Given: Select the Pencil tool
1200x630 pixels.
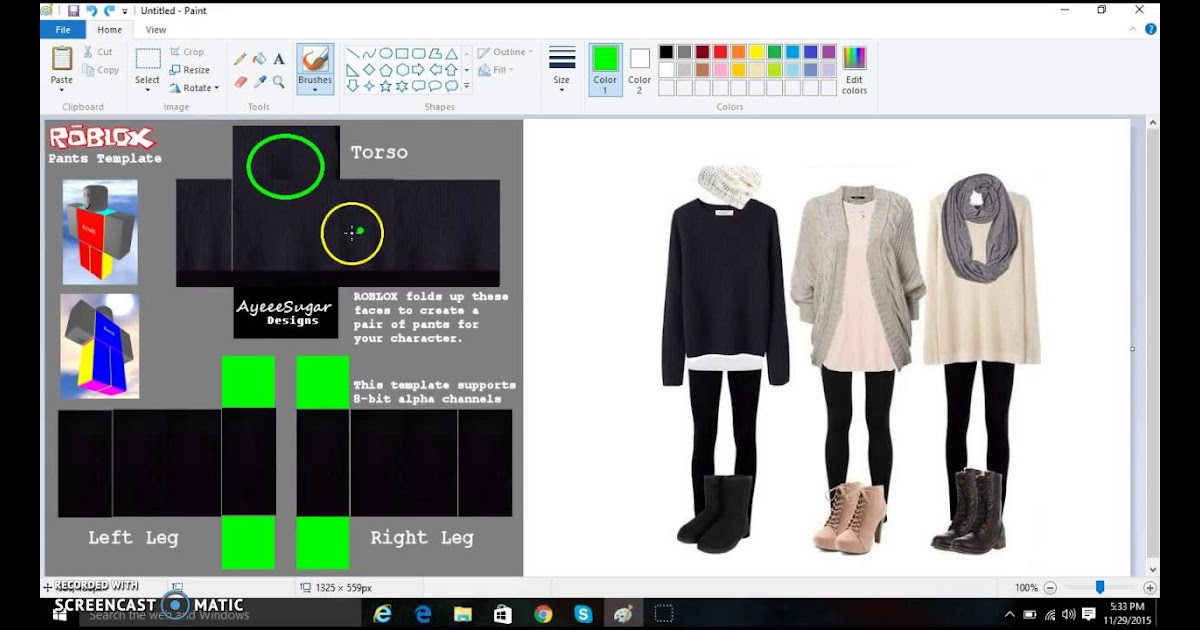Looking at the screenshot, I should click(x=240, y=59).
